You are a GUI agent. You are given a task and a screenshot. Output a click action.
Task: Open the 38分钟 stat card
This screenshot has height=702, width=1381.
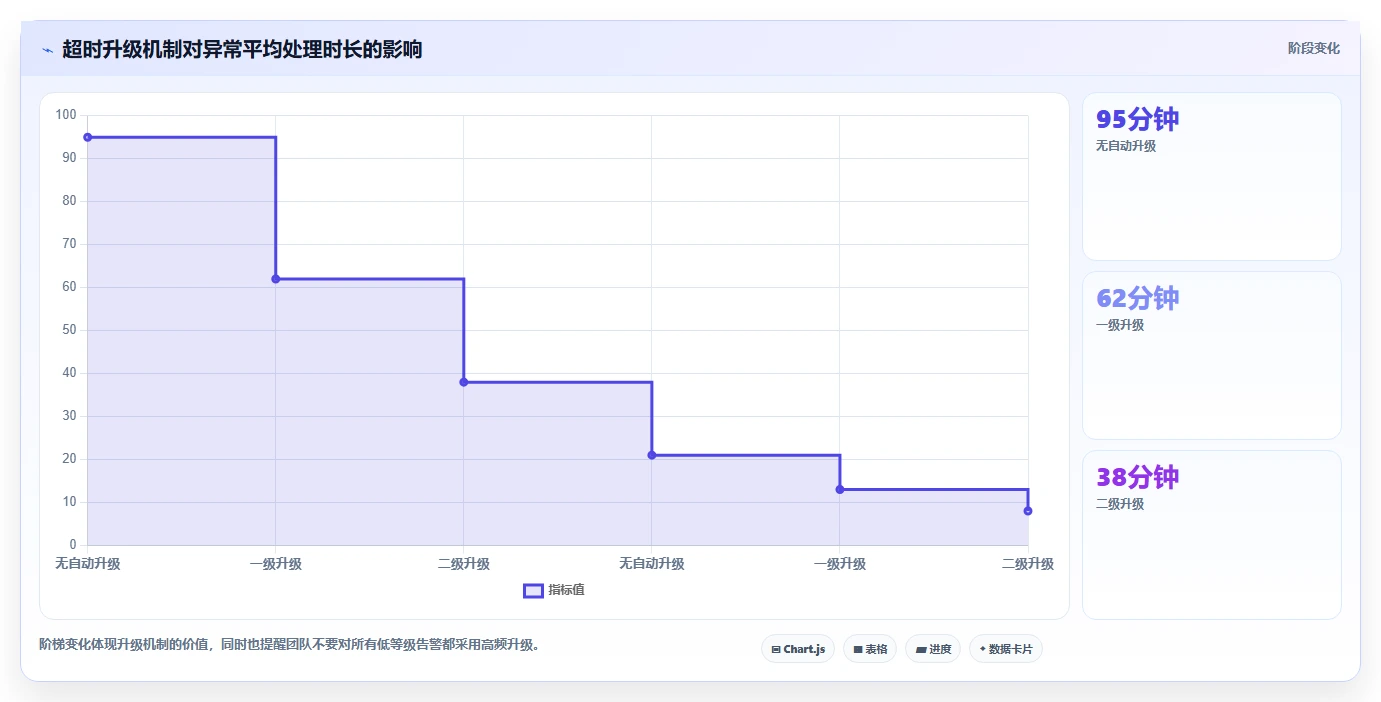tap(1212, 535)
